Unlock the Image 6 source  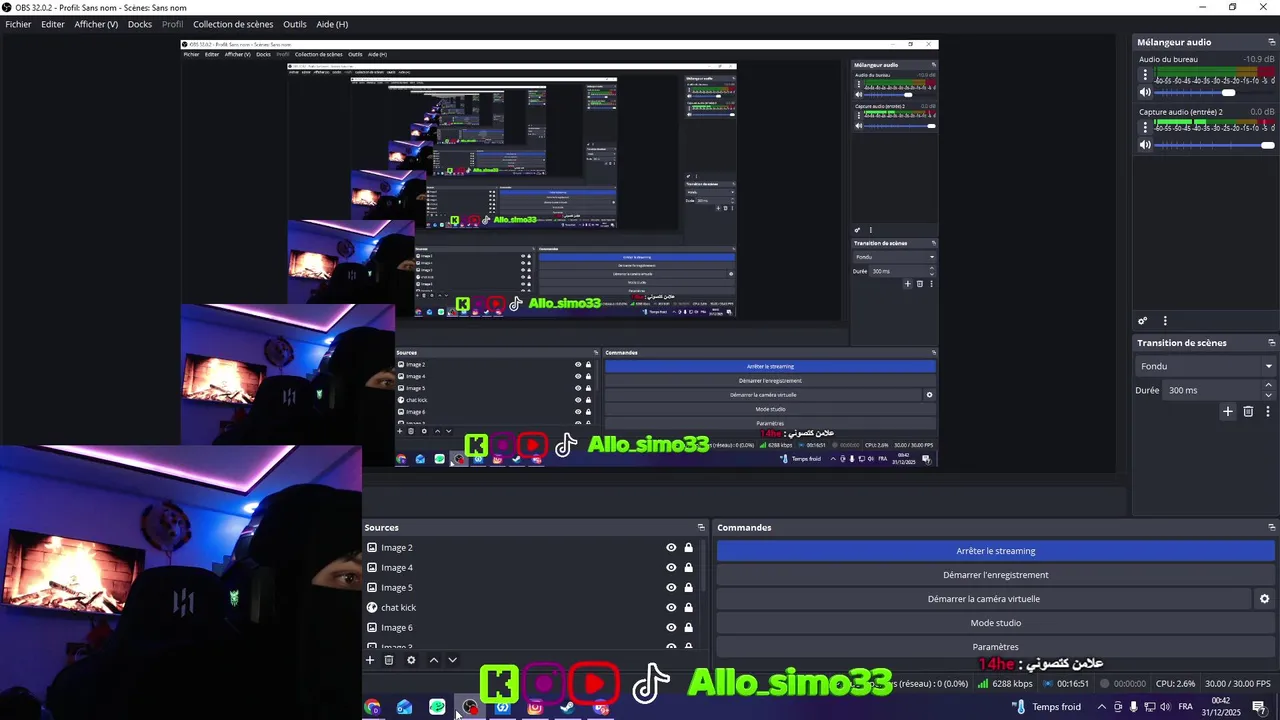(x=688, y=627)
